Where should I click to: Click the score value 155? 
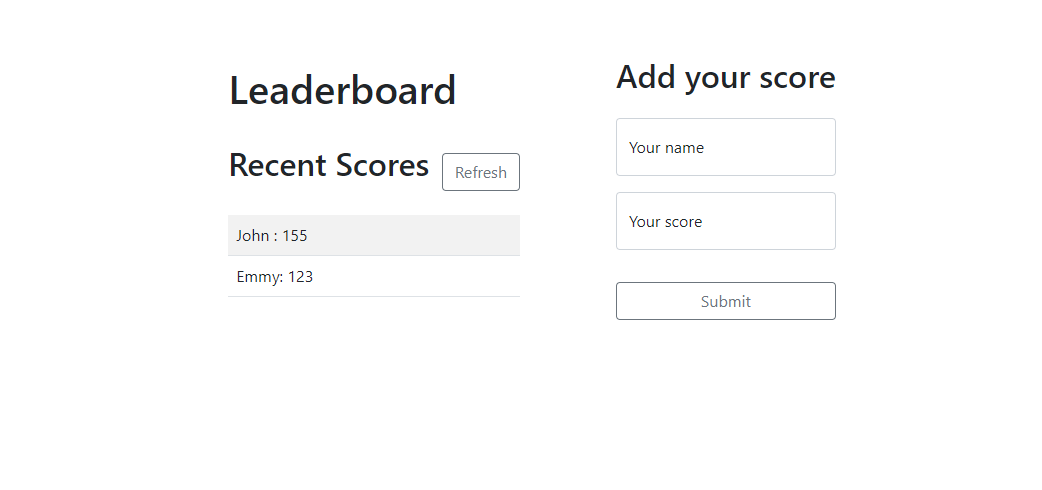click(294, 235)
